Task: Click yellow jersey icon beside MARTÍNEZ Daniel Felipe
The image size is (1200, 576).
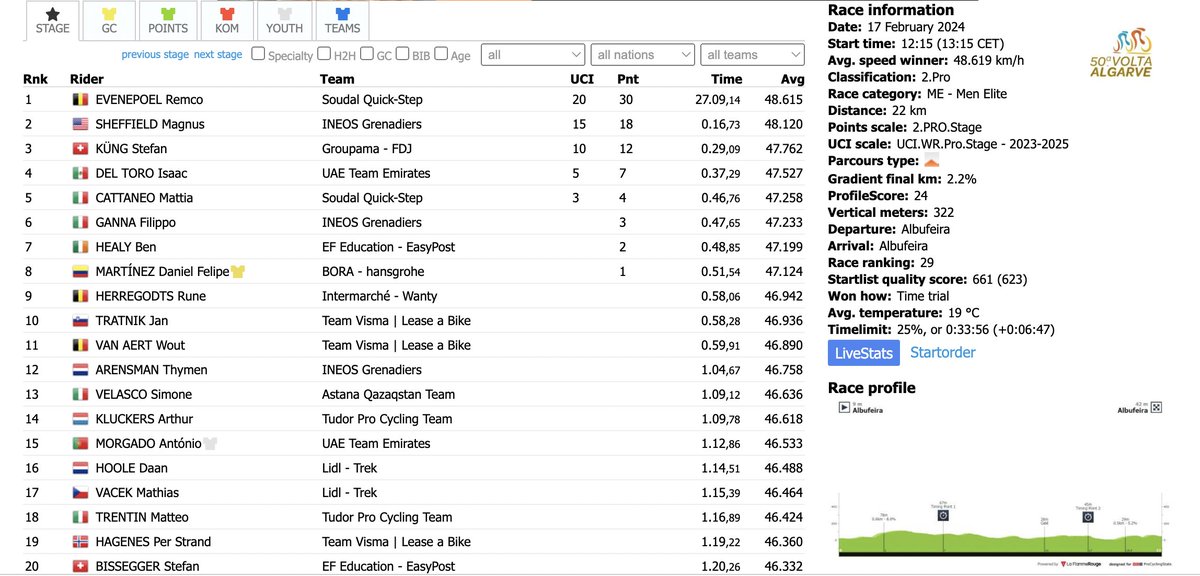Action: point(238,272)
